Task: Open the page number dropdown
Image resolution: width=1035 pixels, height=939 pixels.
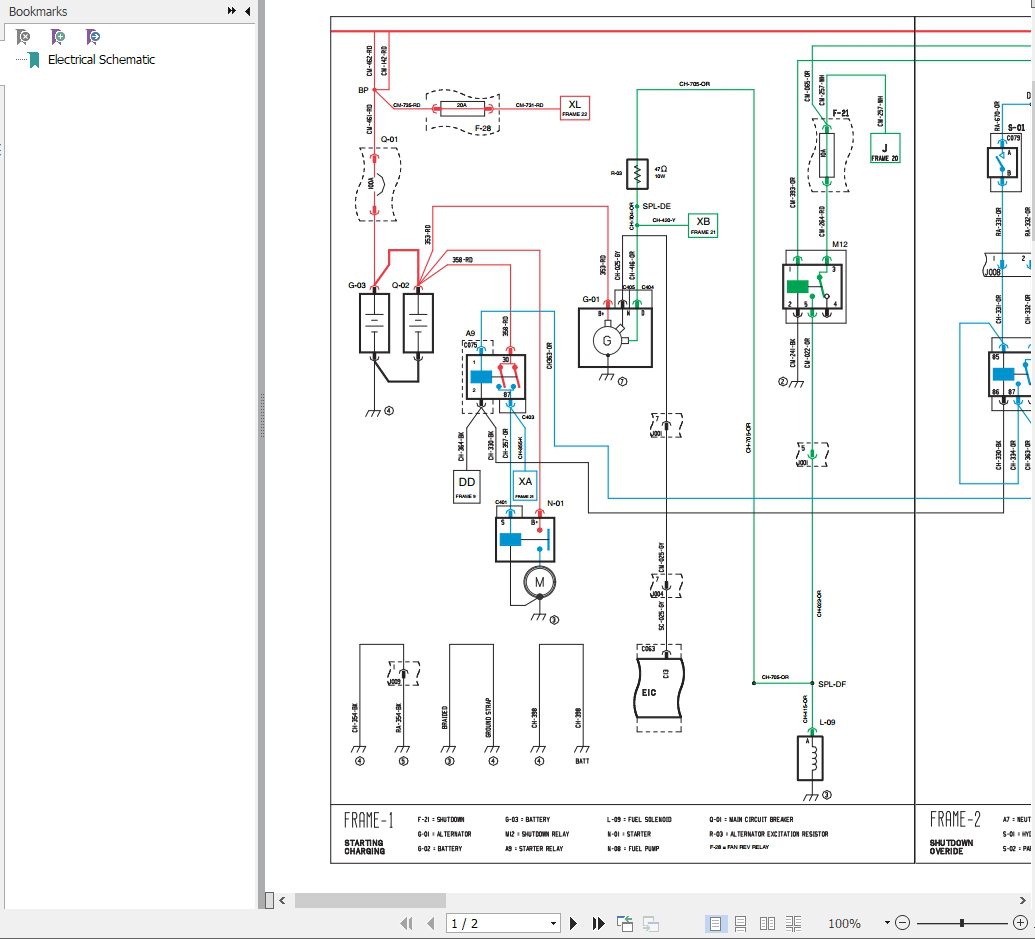Action: pyautogui.click(x=554, y=923)
